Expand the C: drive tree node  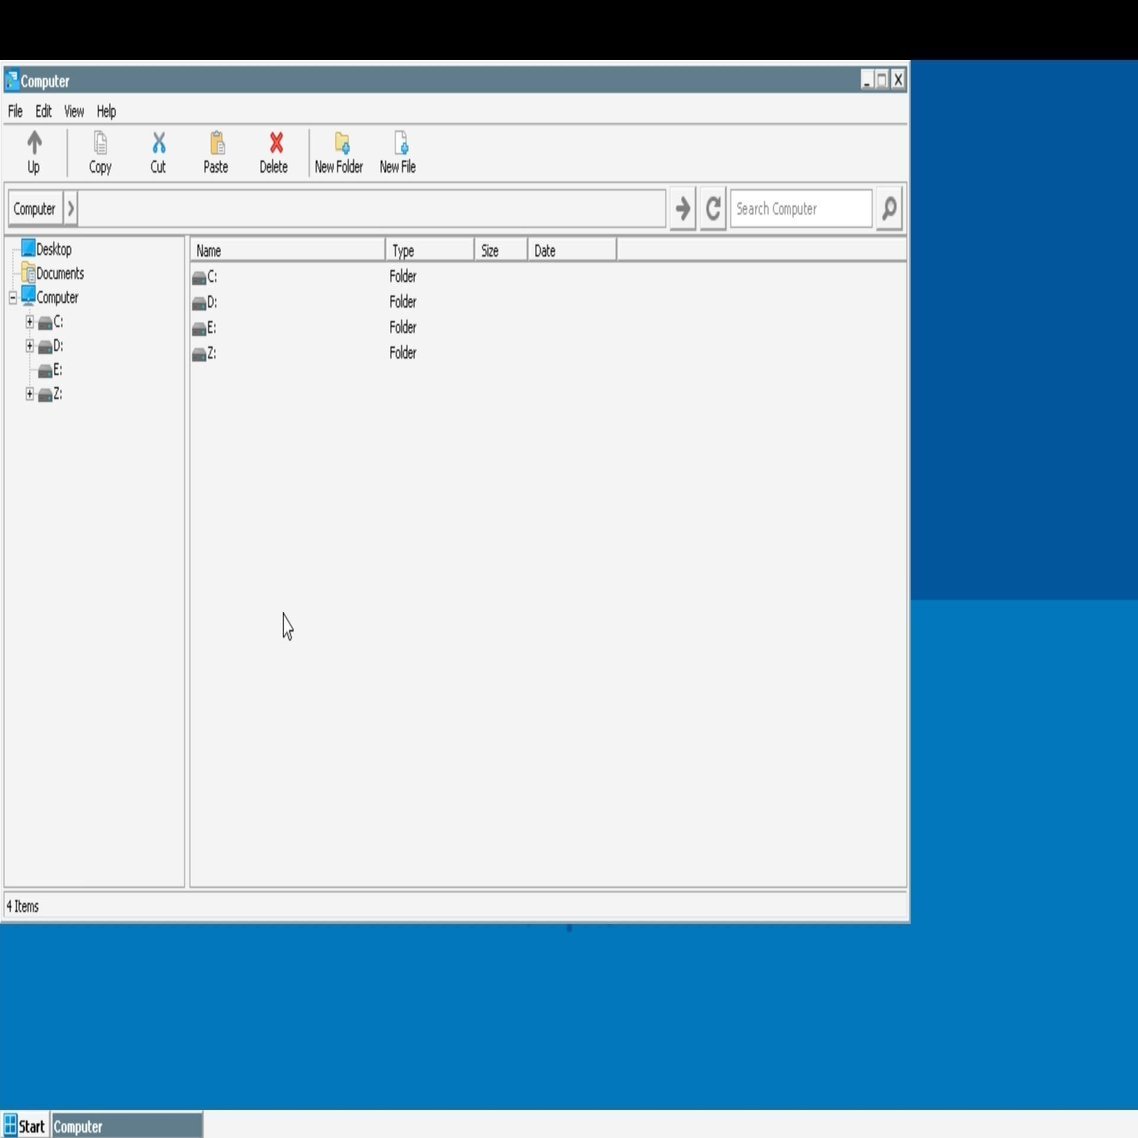(30, 322)
